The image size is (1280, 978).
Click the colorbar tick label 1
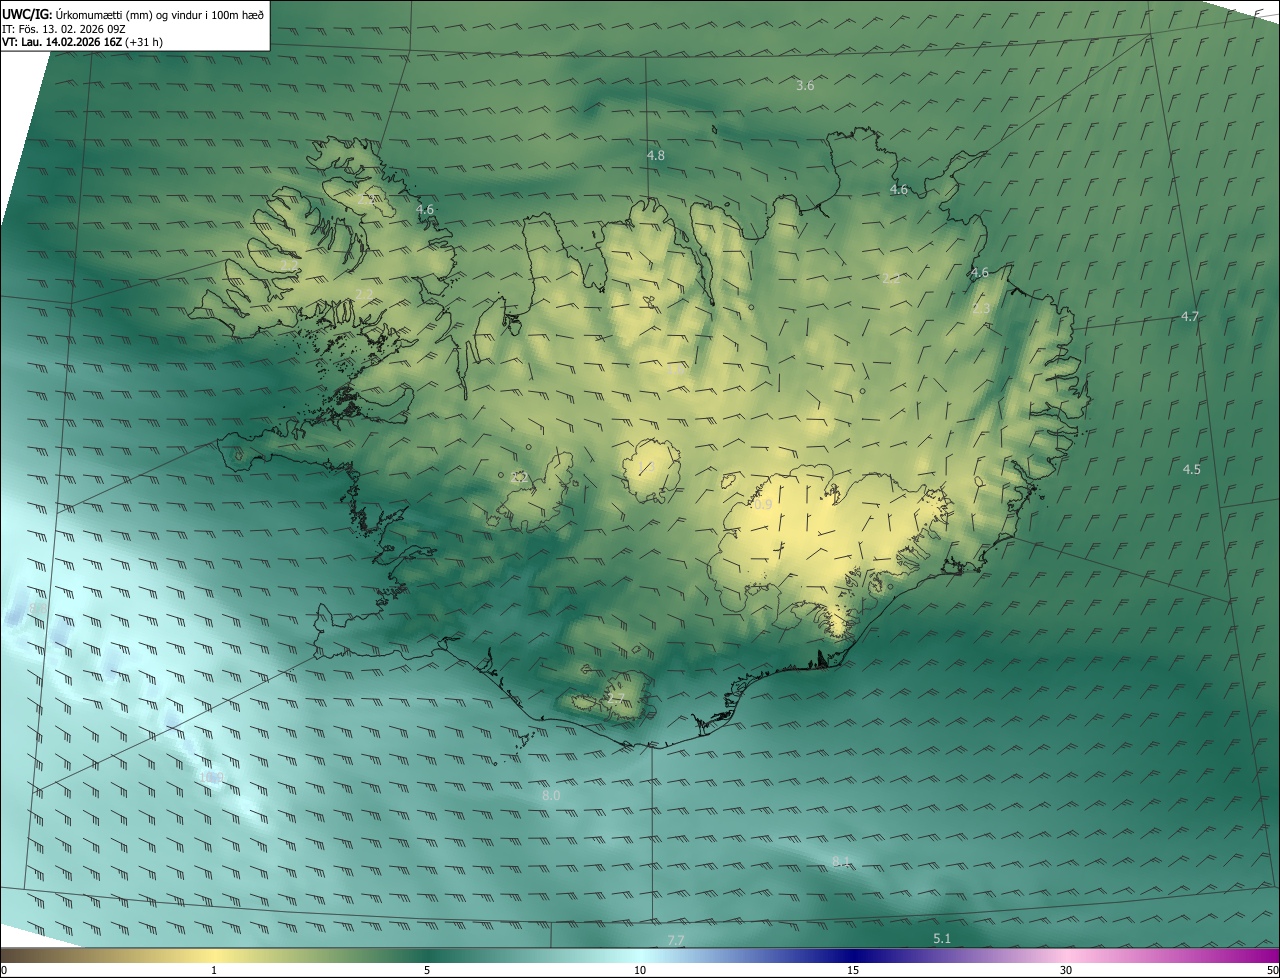tap(214, 970)
